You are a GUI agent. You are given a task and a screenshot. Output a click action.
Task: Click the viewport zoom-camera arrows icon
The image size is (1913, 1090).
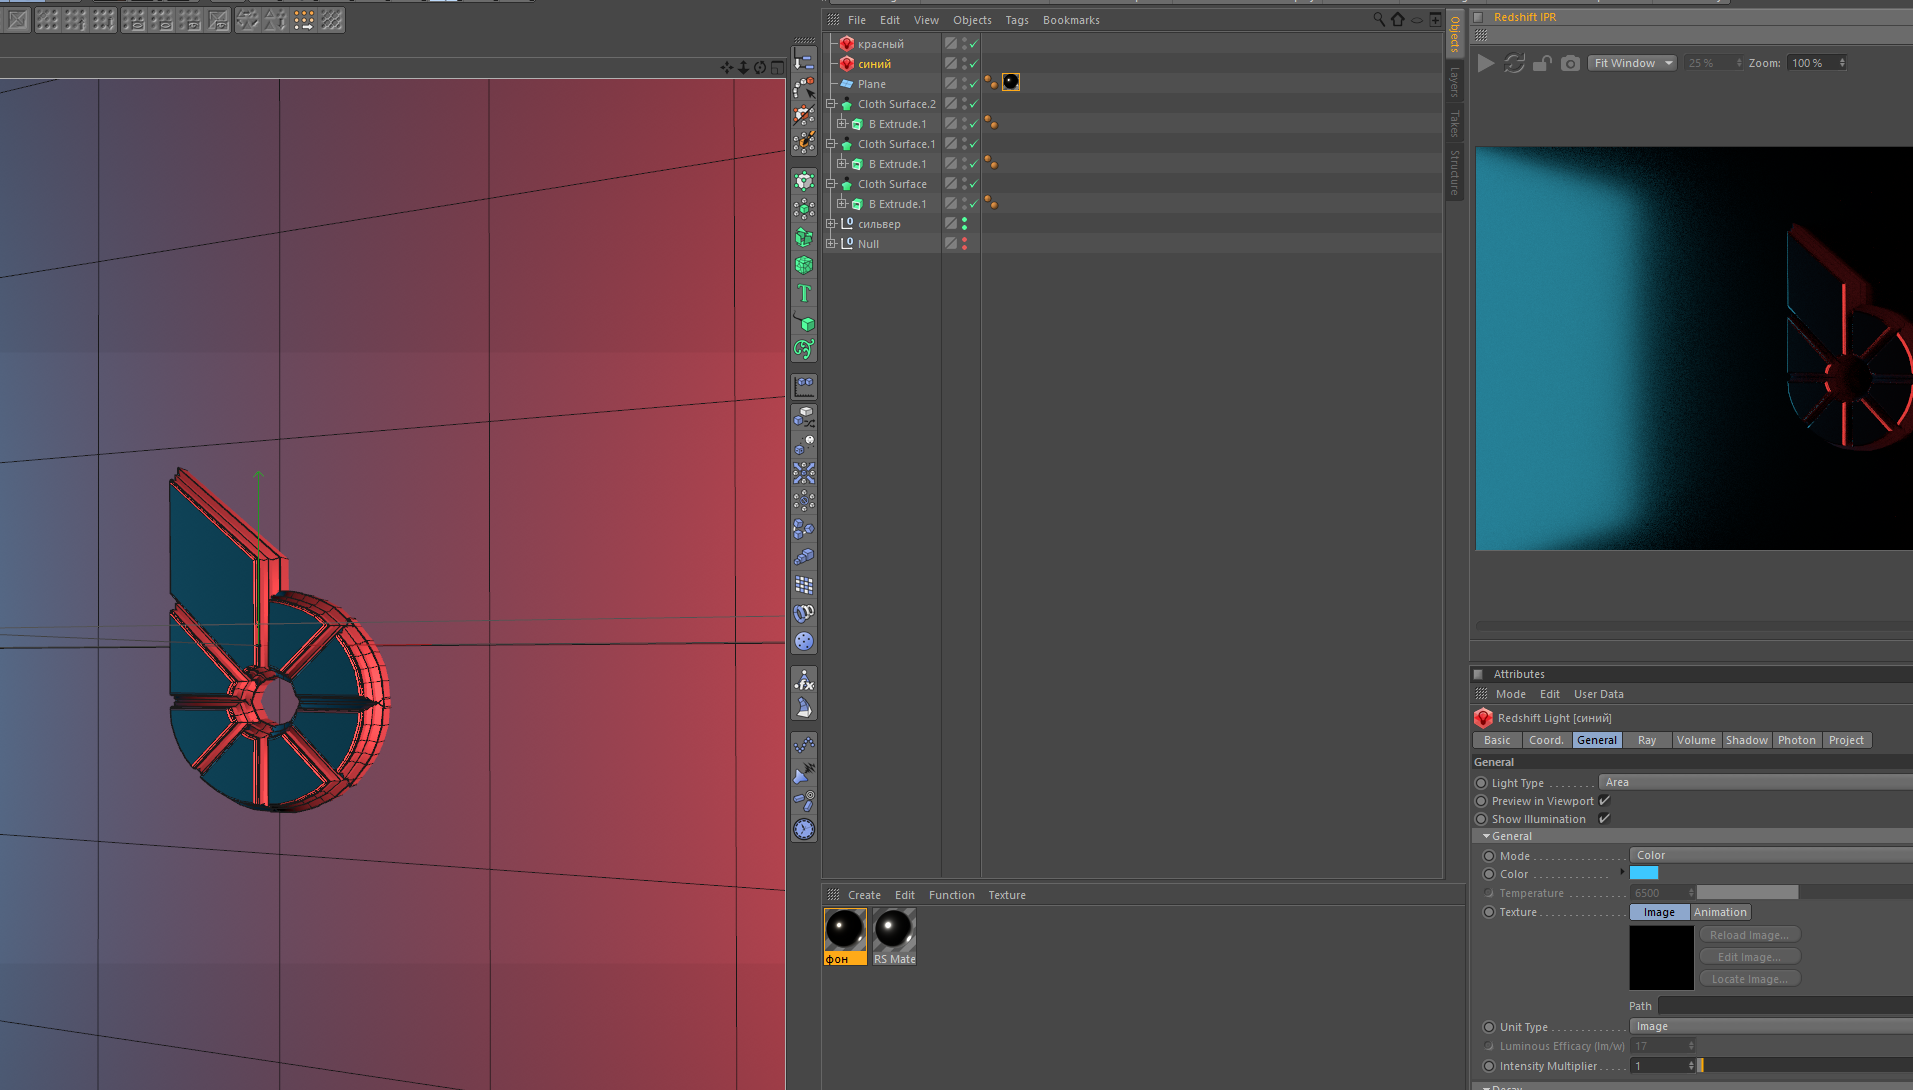[x=743, y=67]
